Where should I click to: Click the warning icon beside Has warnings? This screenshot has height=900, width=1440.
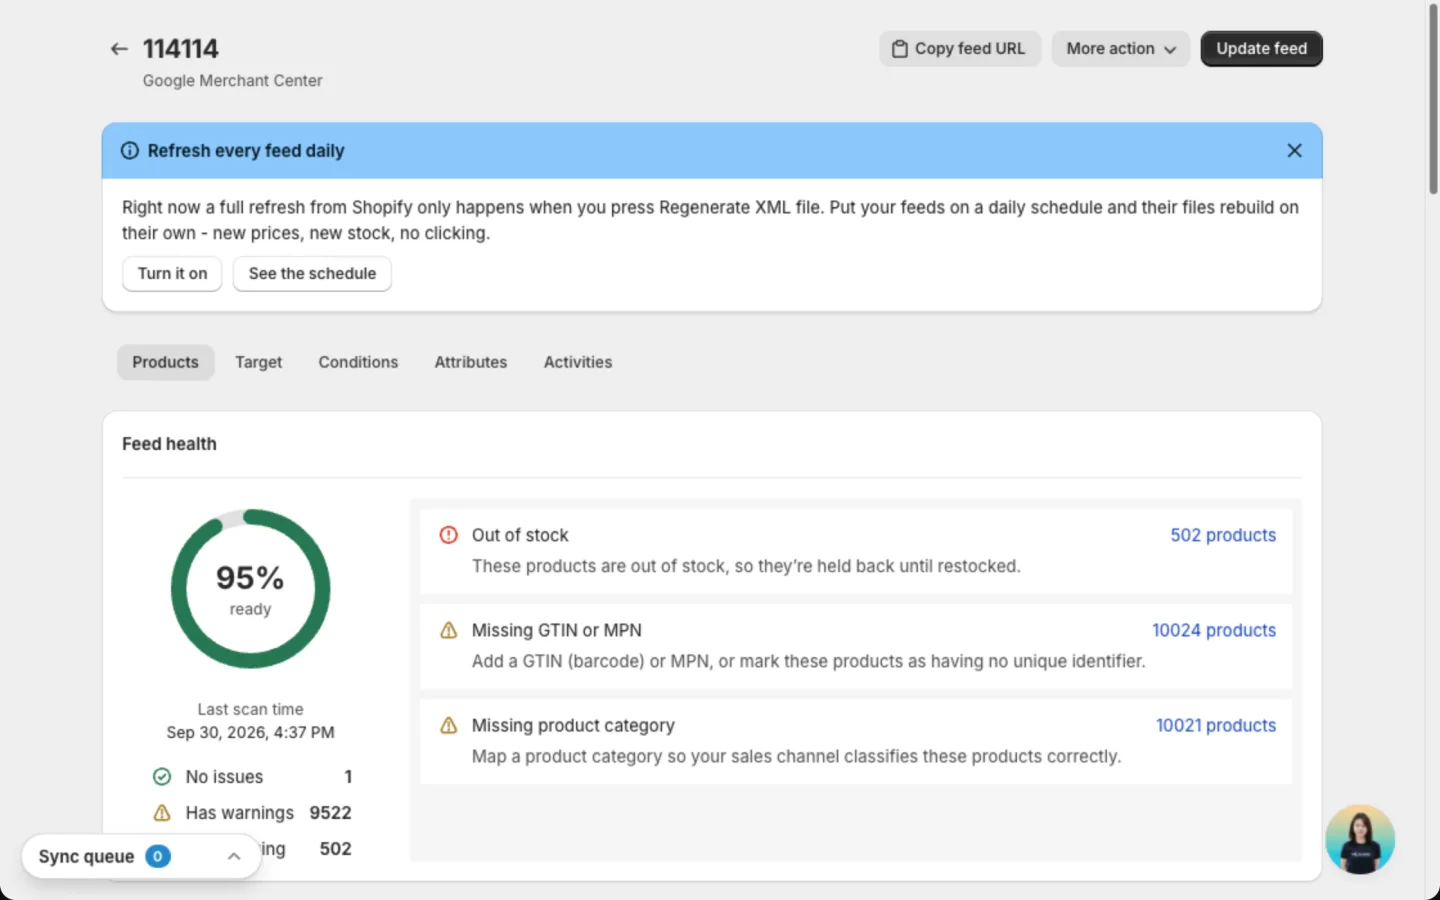coord(162,813)
